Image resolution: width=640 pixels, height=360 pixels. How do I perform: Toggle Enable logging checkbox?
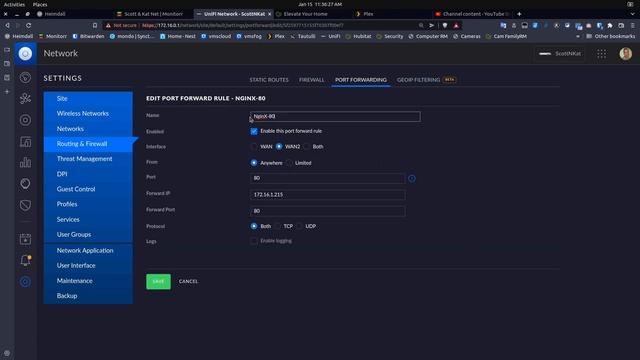pos(254,241)
